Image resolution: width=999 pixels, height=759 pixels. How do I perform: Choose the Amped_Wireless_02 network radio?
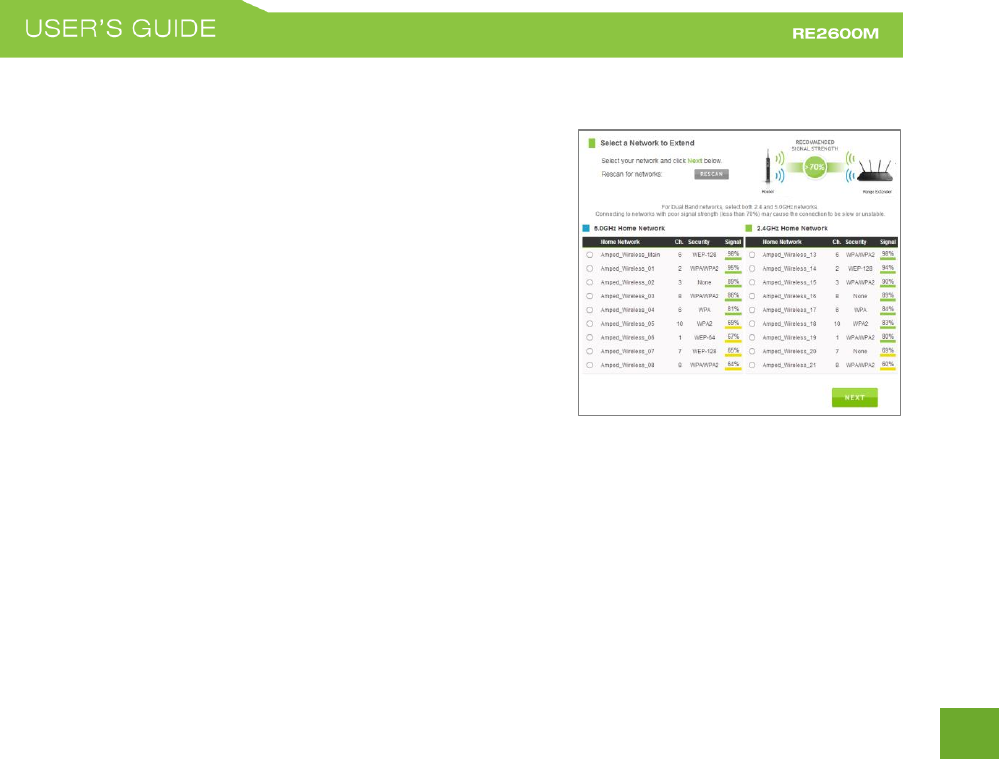pos(590,282)
